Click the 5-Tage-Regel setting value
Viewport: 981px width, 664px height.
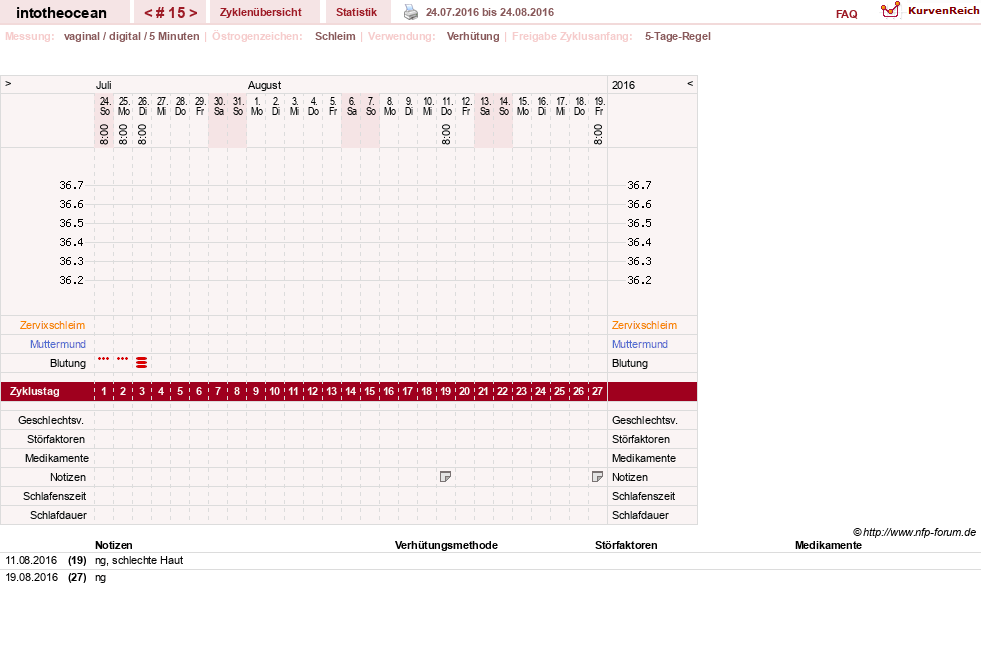(x=678, y=36)
